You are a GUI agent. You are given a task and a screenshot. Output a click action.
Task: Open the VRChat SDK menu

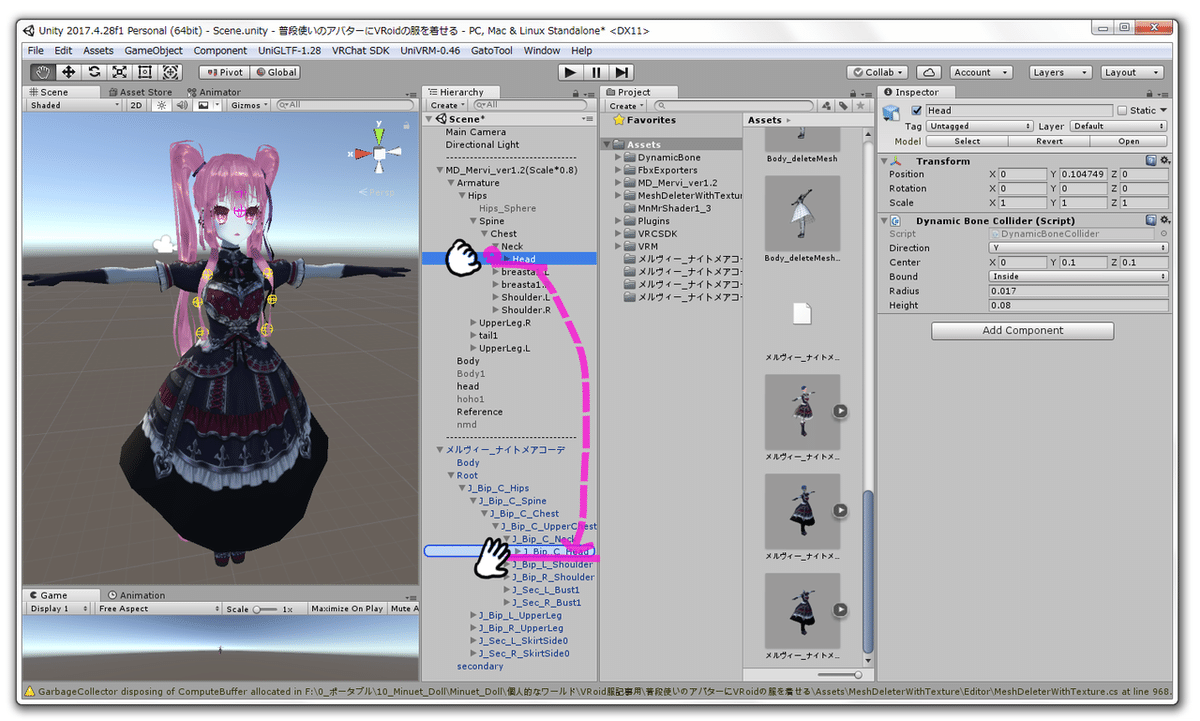(x=362, y=50)
